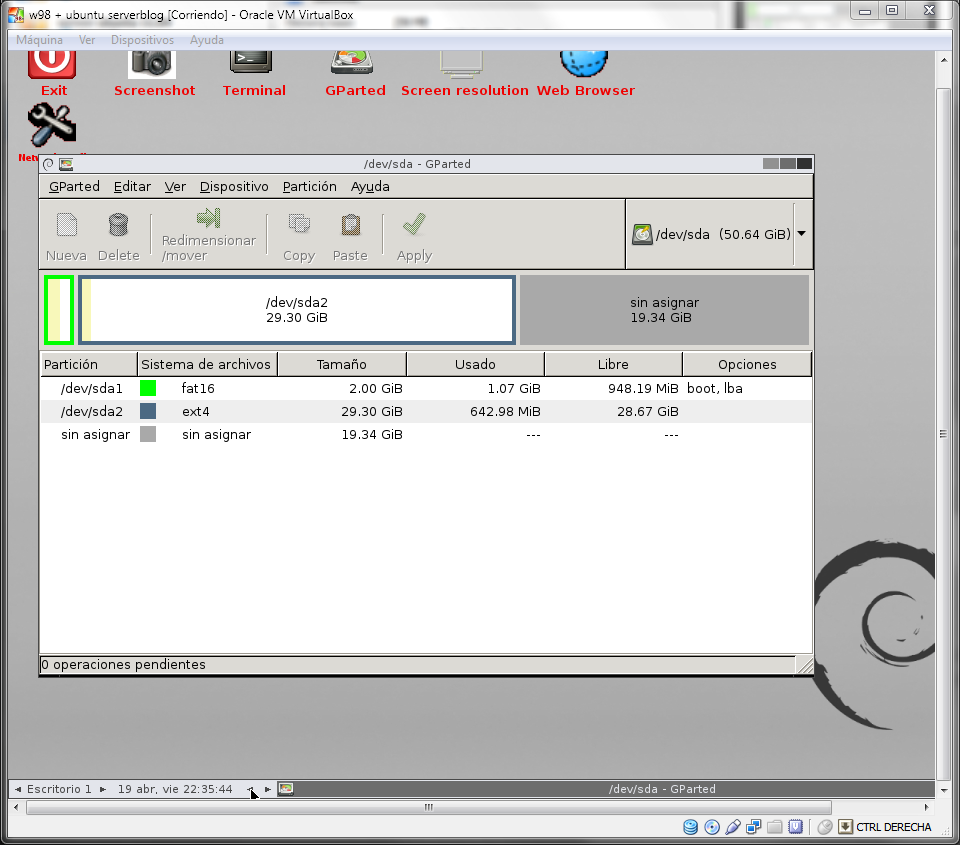
Task: Click the GParted window resize grip corner
Action: [805, 665]
